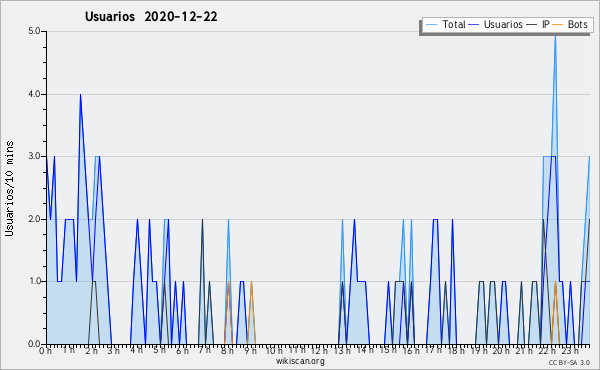Click the '5.0' y-axis value
The image size is (600, 370).
(x=34, y=31)
